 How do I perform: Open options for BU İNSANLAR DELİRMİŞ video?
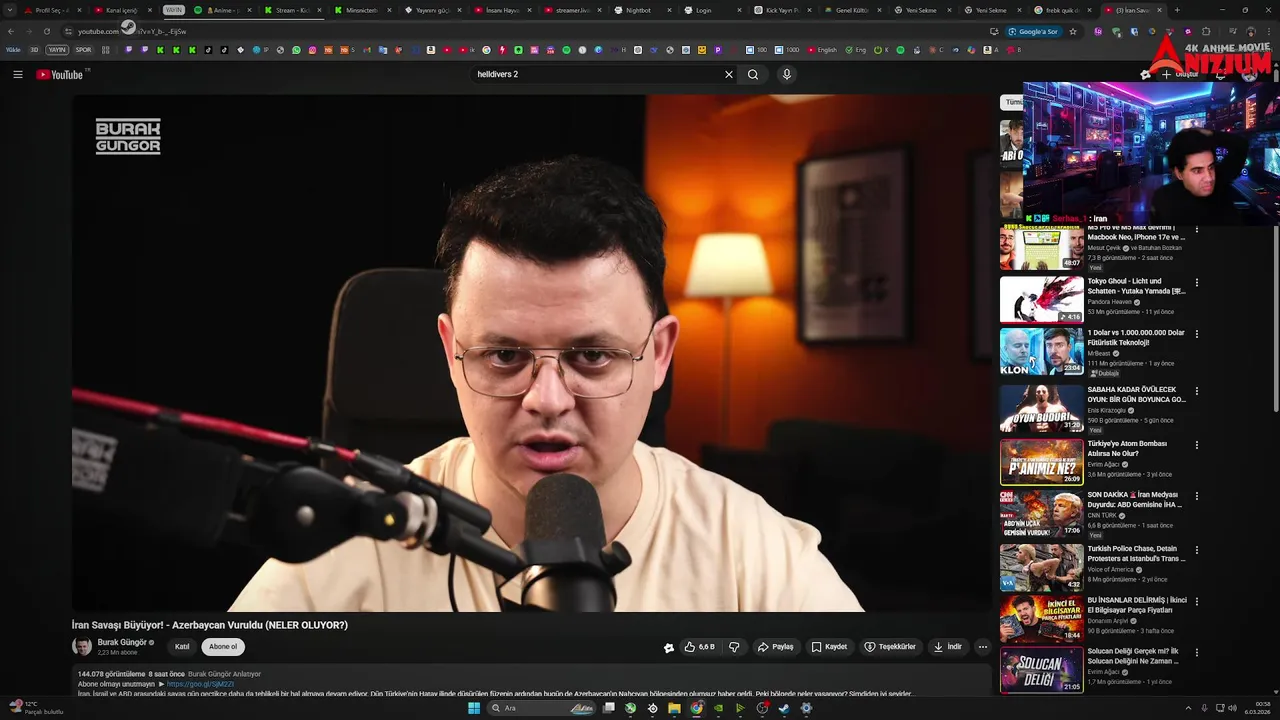(1196, 602)
